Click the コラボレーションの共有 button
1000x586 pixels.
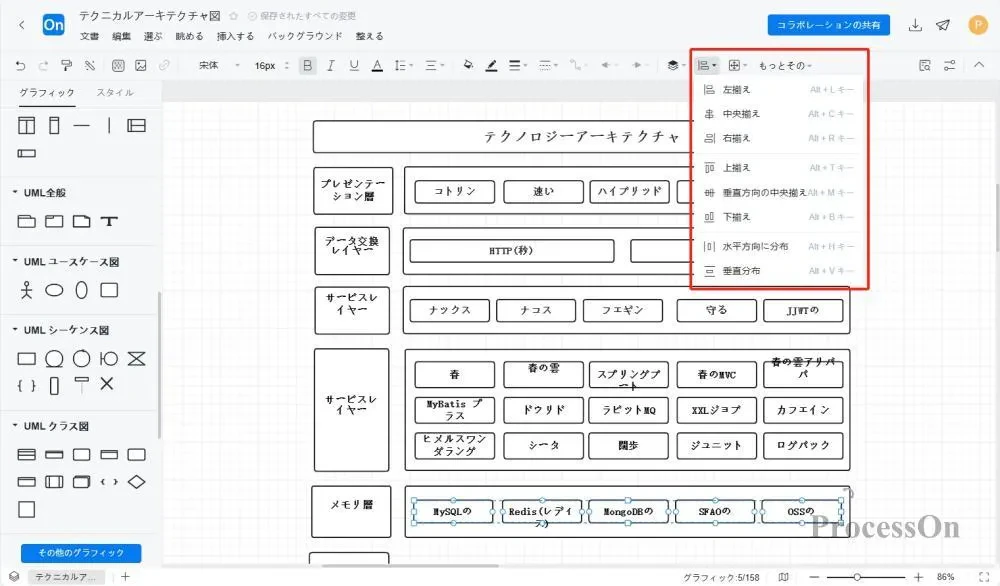828,25
